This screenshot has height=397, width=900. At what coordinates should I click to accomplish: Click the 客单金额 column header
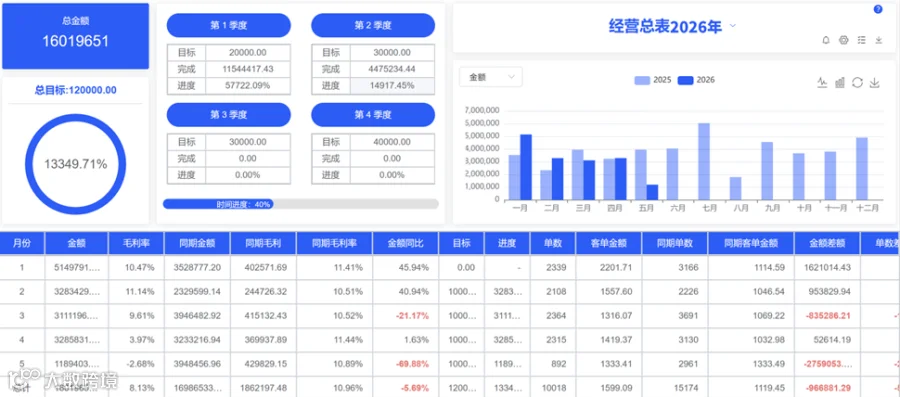[608, 243]
